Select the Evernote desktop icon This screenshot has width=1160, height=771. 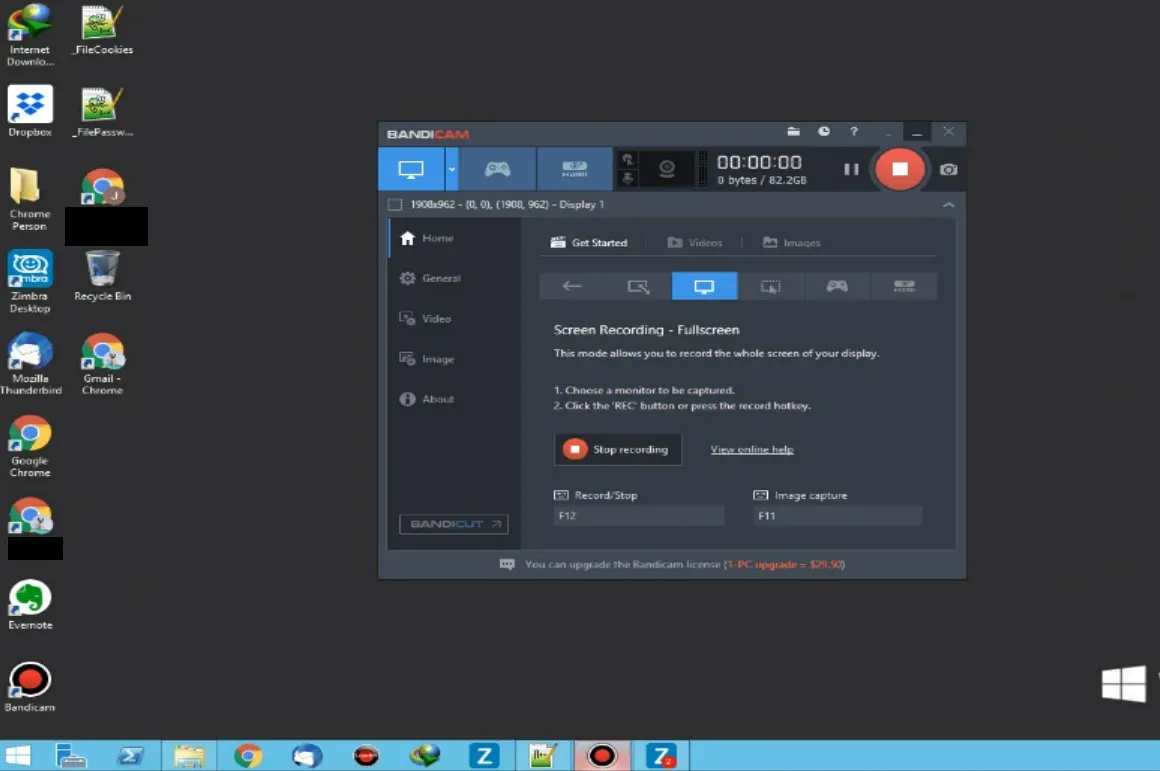[30, 605]
